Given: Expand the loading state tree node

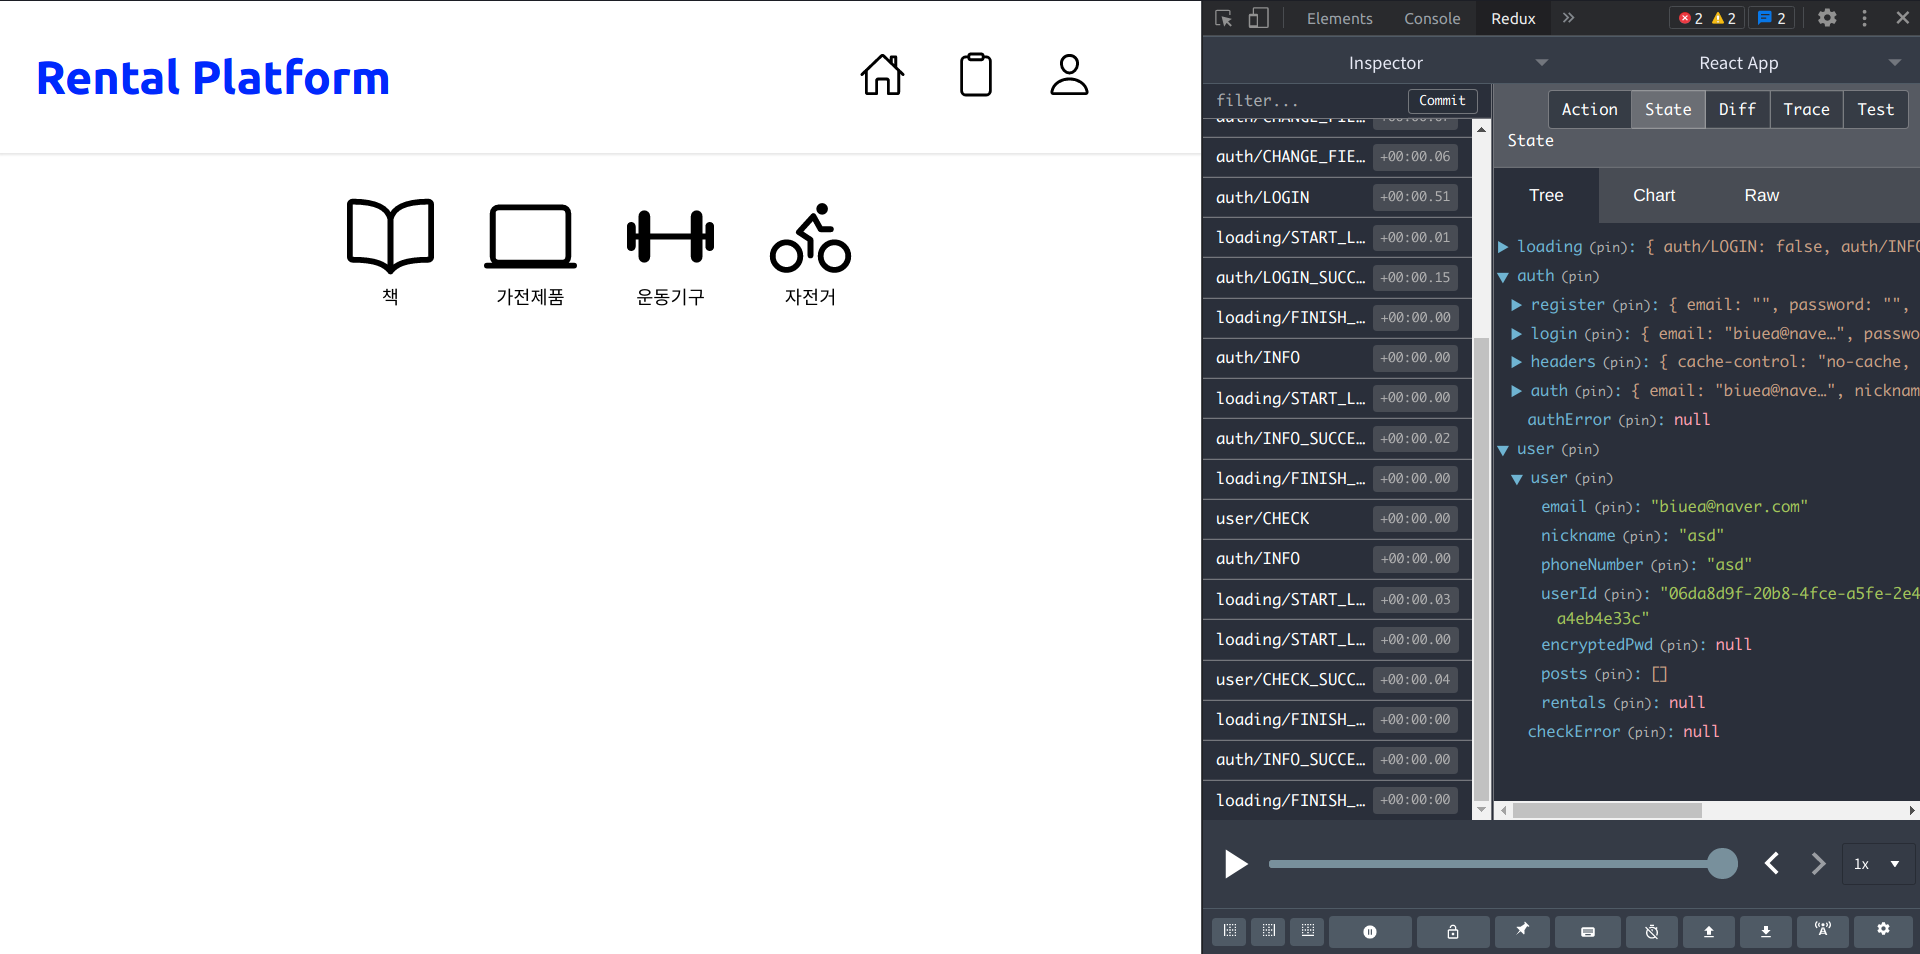Looking at the screenshot, I should pyautogui.click(x=1503, y=247).
